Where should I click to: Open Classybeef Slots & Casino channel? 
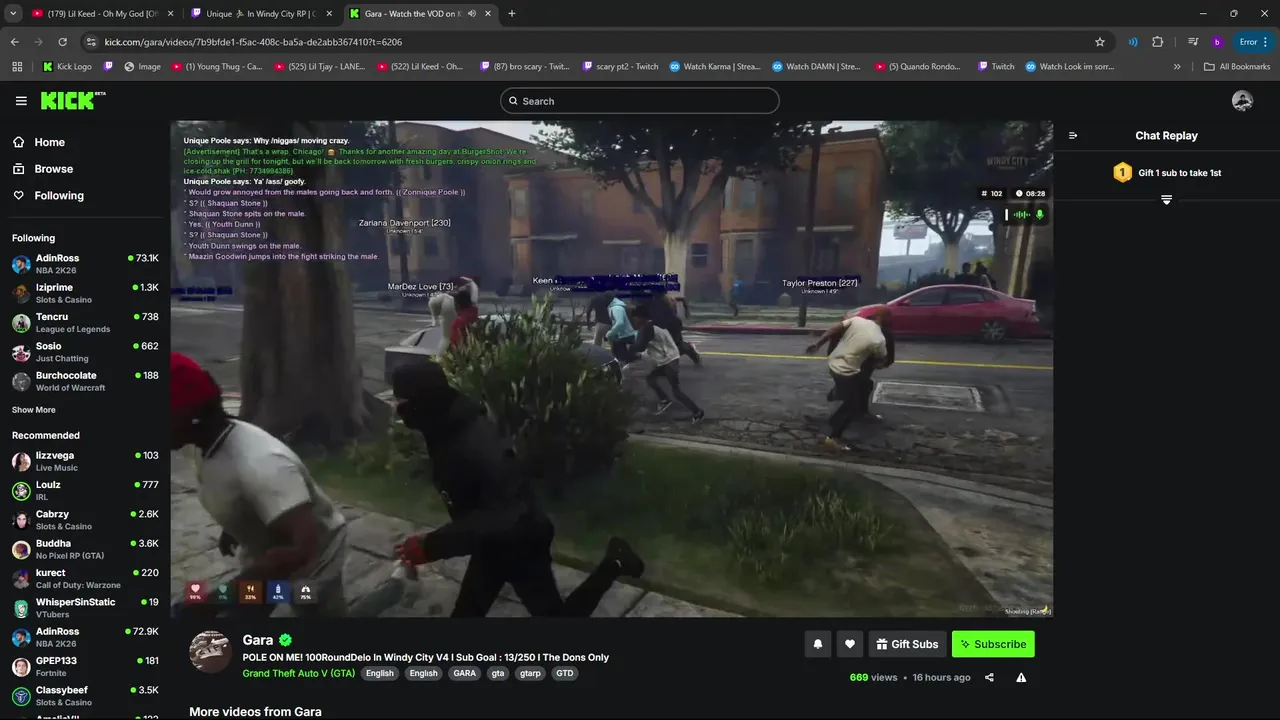tap(85, 696)
